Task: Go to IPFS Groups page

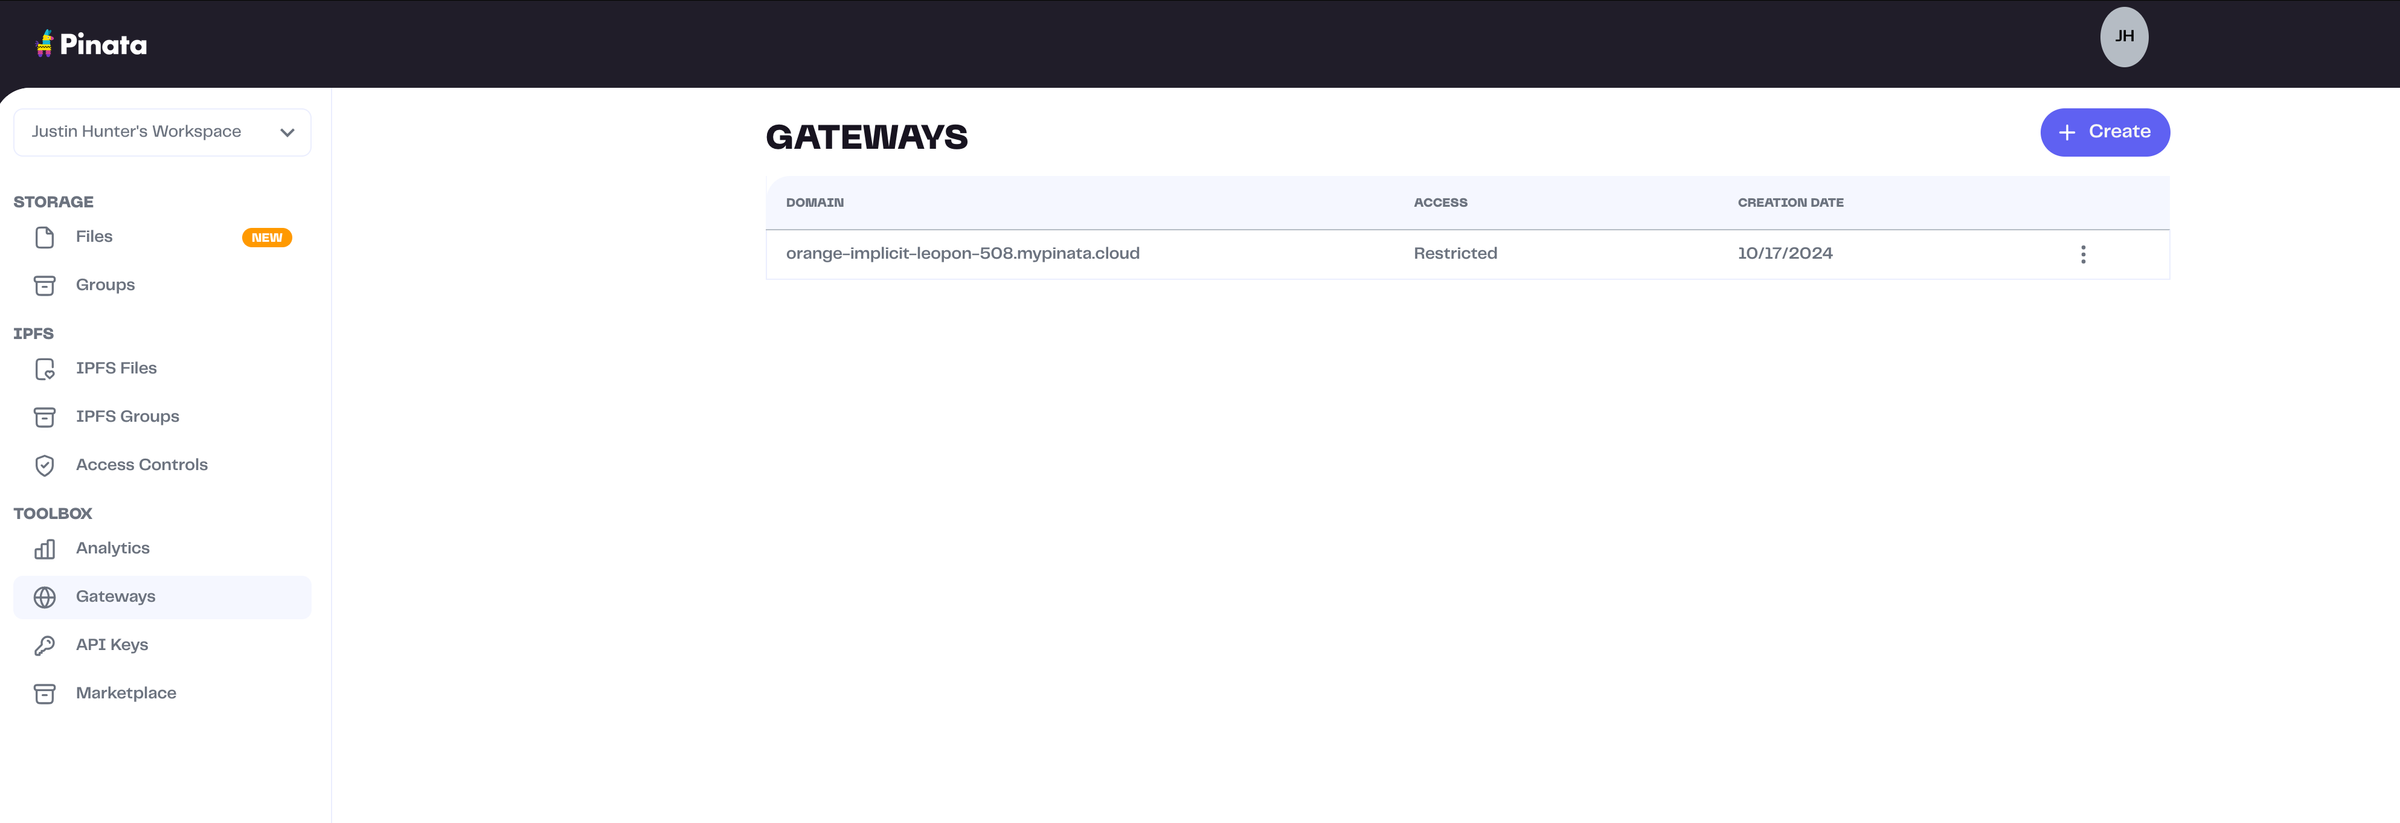Action: click(127, 417)
